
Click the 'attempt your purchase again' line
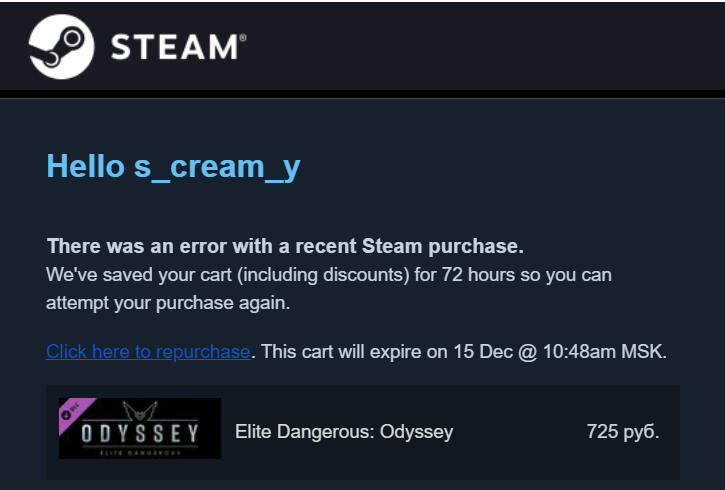pyautogui.click(x=167, y=301)
